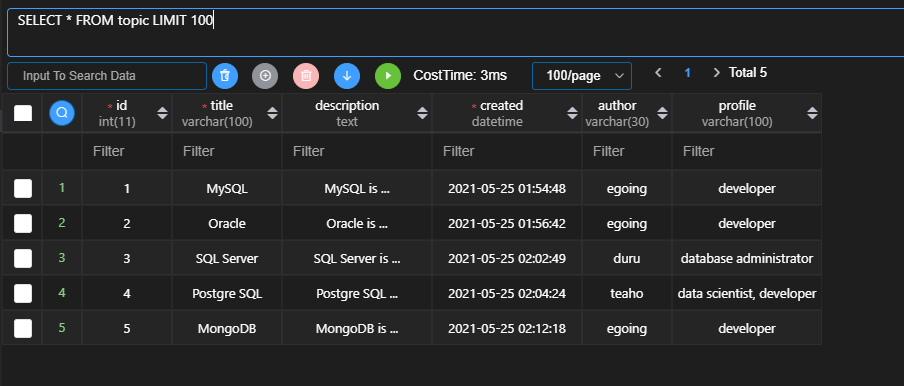Viewport: 904px width, 386px height.
Task: Click the gray plus-circle insert row icon
Action: (x=265, y=76)
